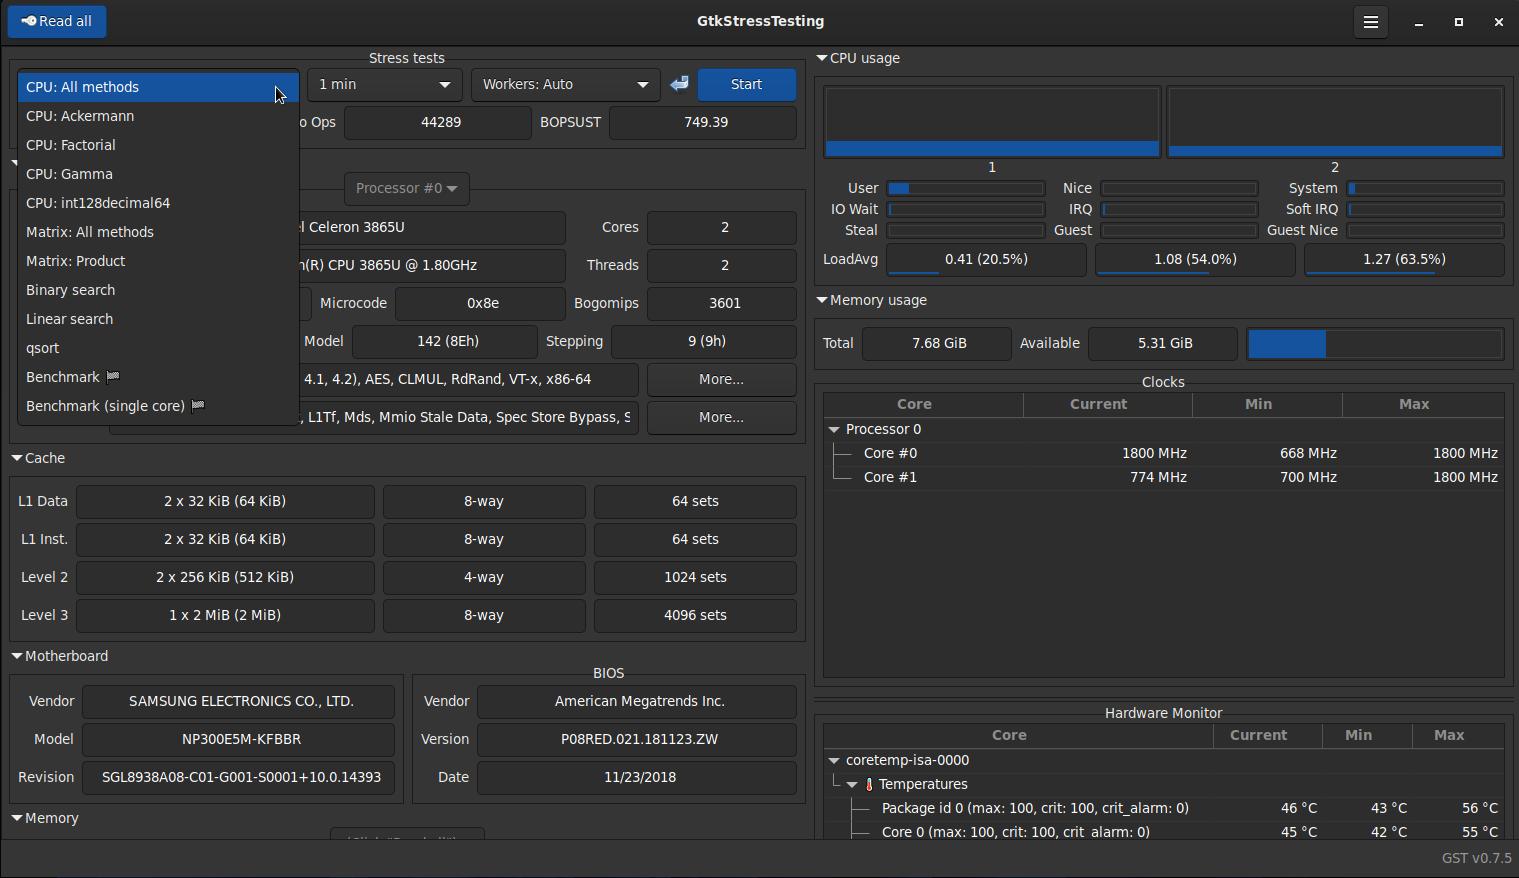Collapse the coretemp-isa-0000 tree node
1519x878 pixels.
click(x=834, y=760)
